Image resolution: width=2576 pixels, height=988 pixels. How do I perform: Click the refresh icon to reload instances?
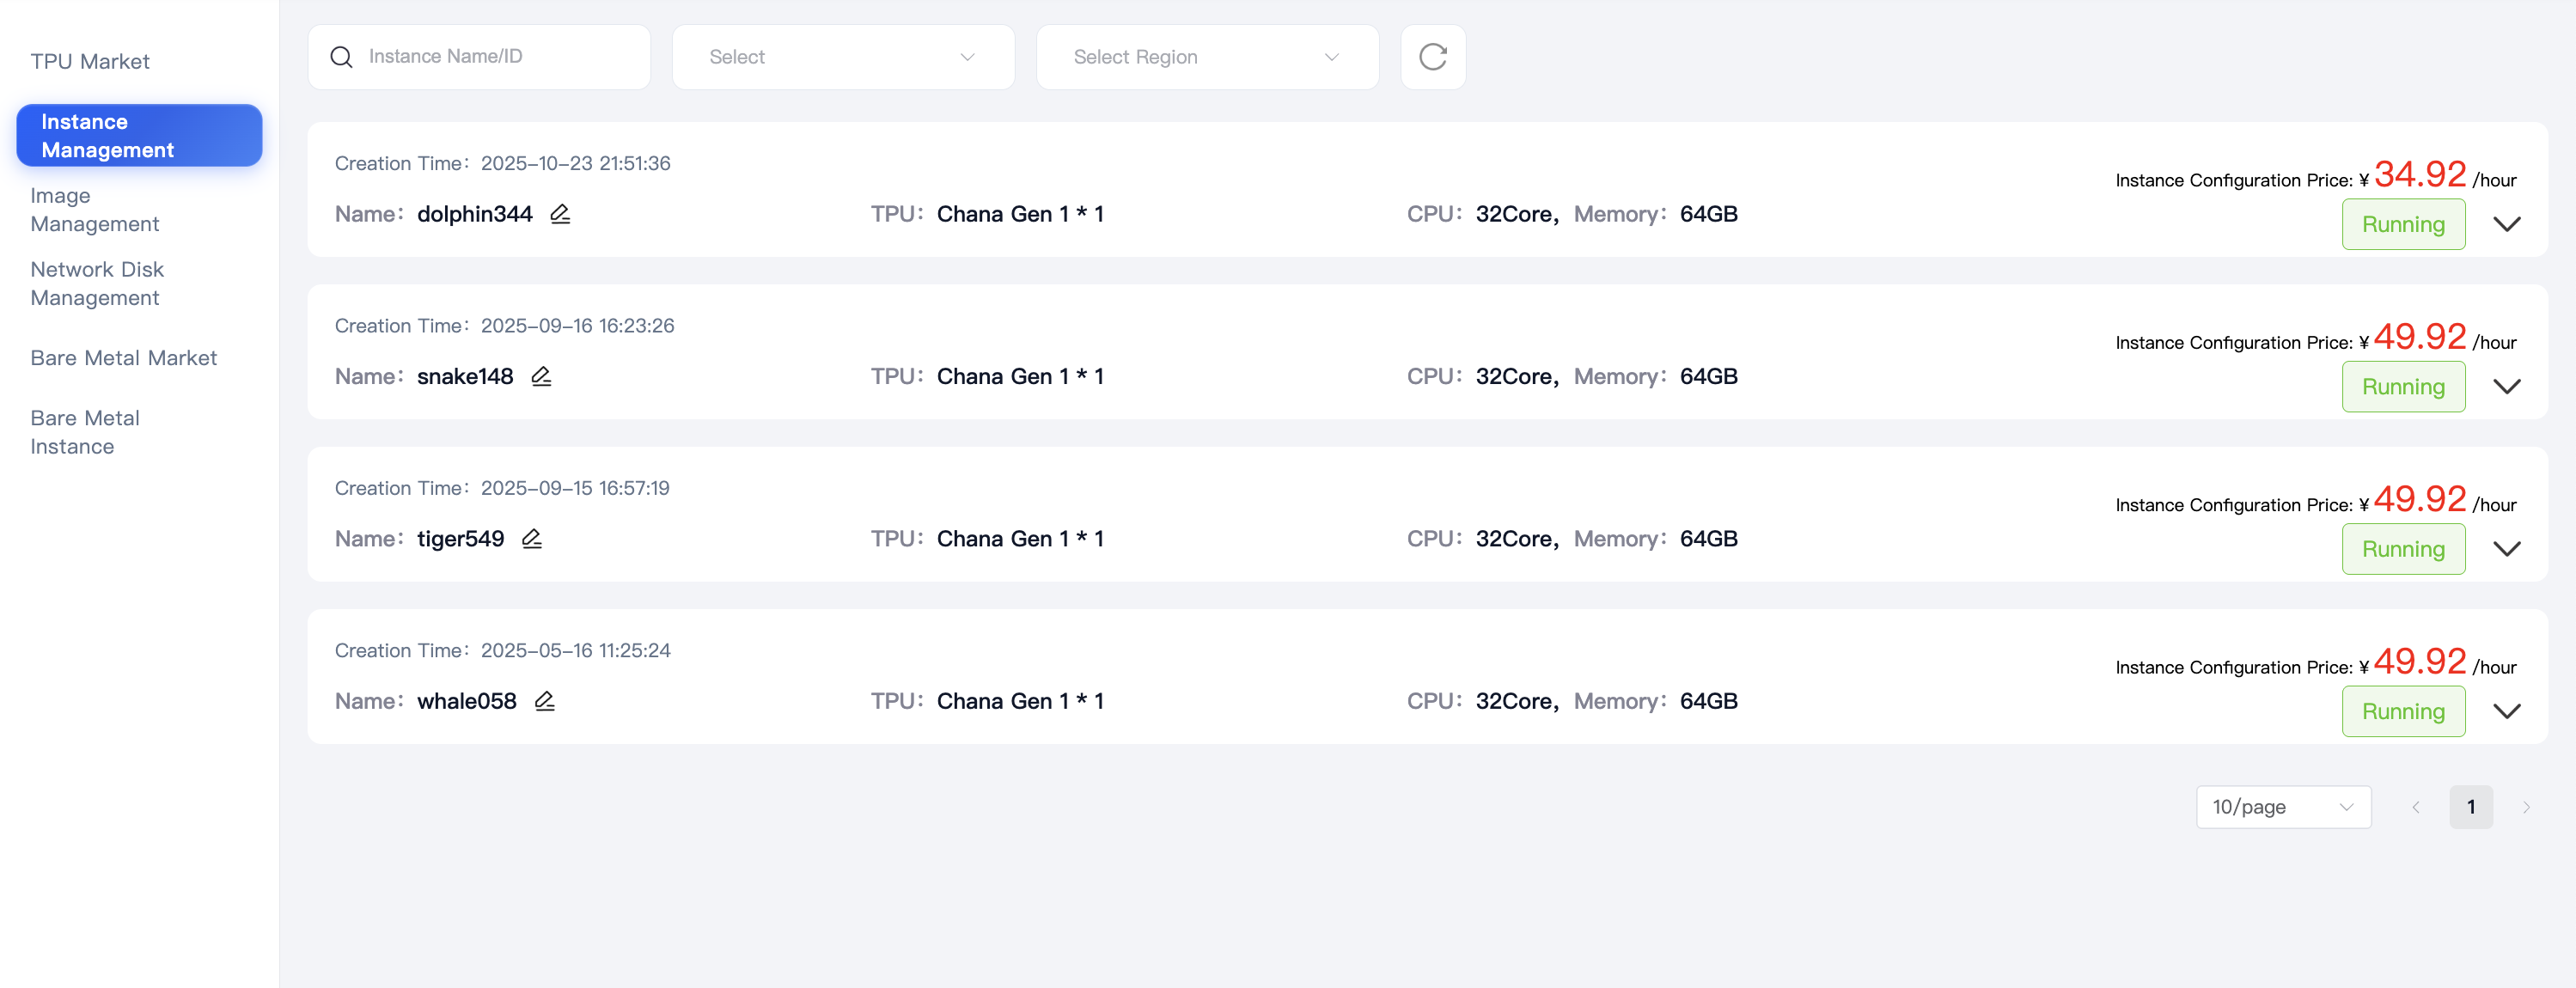pos(1432,57)
